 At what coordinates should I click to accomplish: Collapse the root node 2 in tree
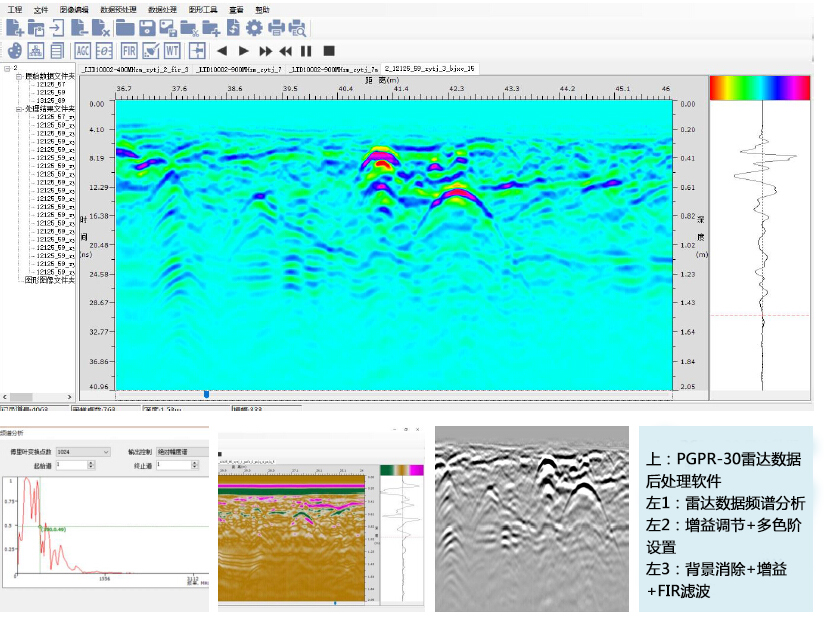6,70
